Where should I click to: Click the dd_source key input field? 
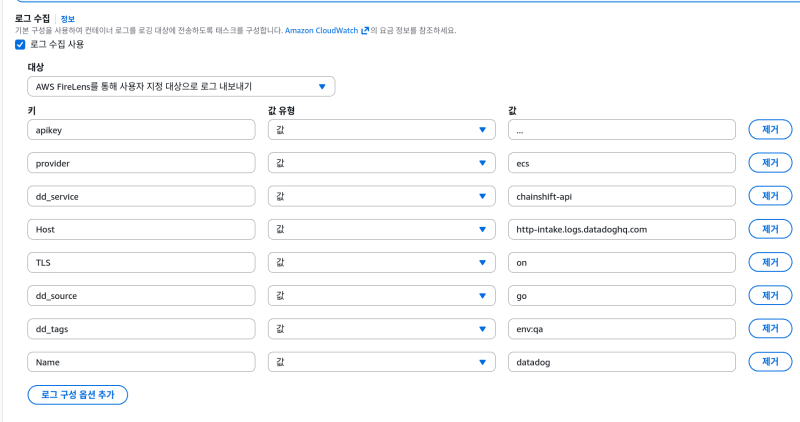click(x=143, y=295)
